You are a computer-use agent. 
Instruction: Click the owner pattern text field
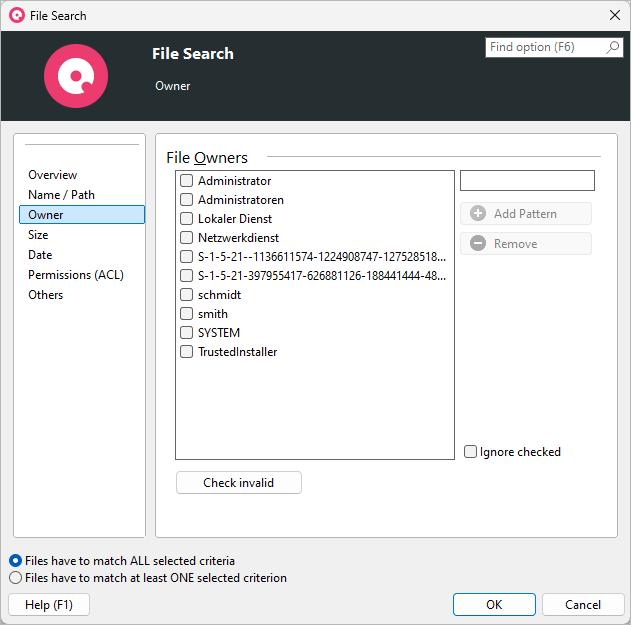point(527,181)
